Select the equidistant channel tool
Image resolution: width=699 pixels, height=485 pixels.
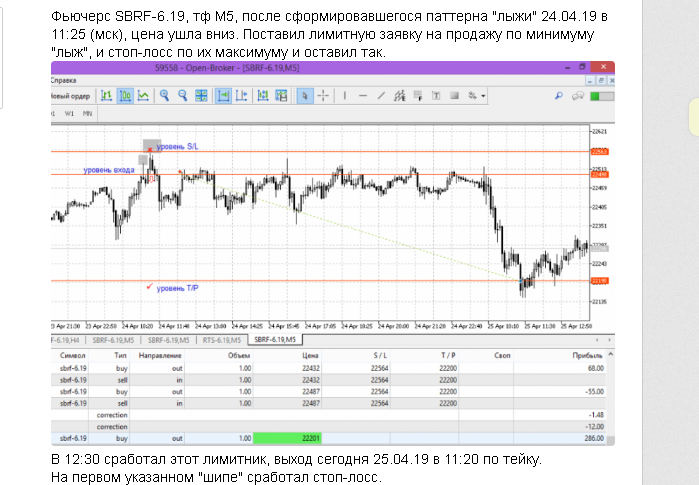[399, 96]
